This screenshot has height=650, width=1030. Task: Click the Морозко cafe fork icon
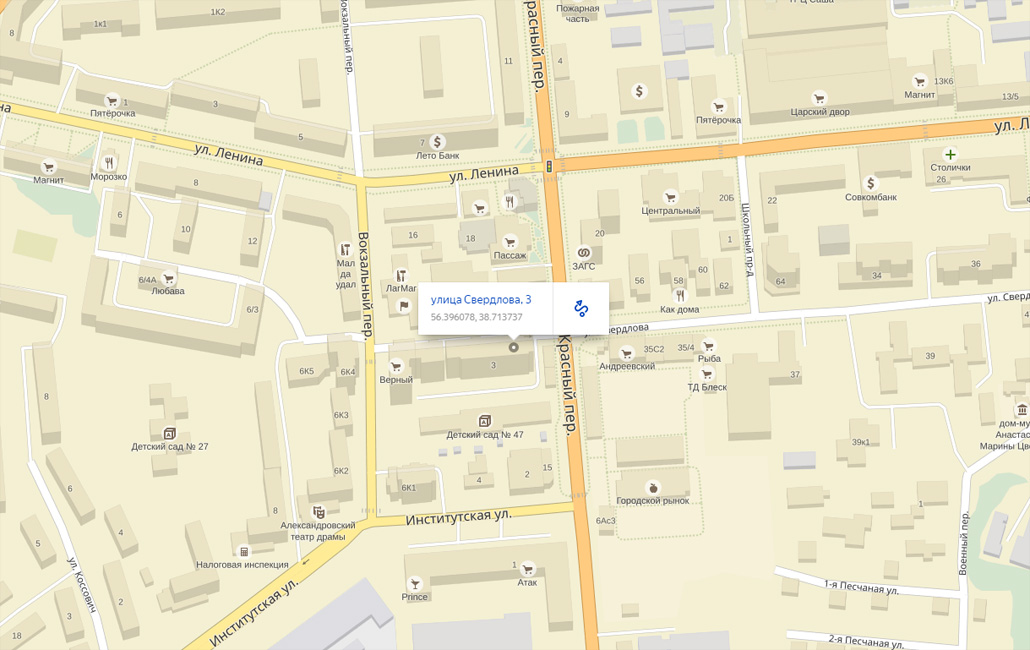click(109, 163)
